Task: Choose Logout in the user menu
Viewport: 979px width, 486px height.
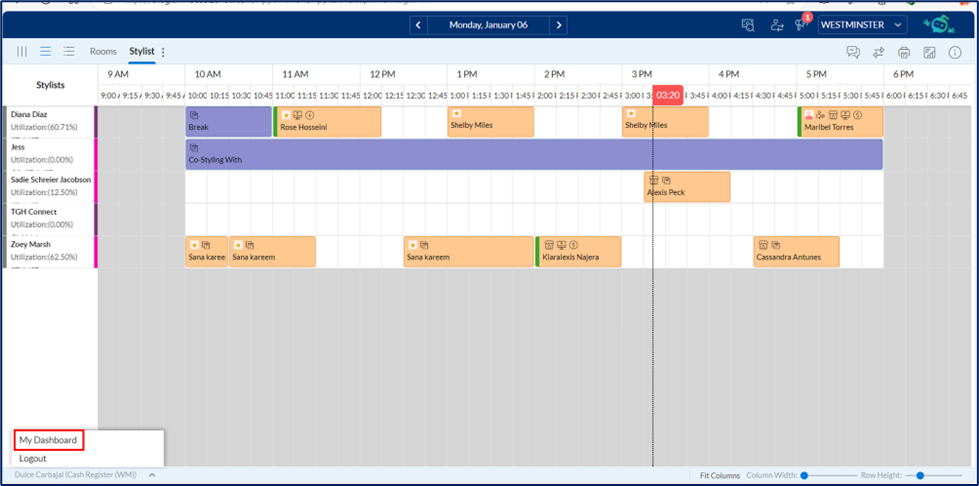Action: click(x=33, y=458)
